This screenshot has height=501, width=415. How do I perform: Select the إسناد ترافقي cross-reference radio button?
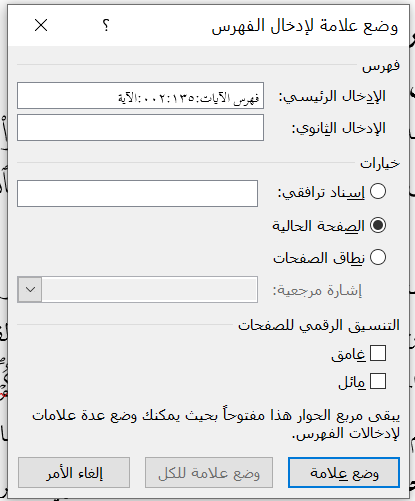point(378,191)
